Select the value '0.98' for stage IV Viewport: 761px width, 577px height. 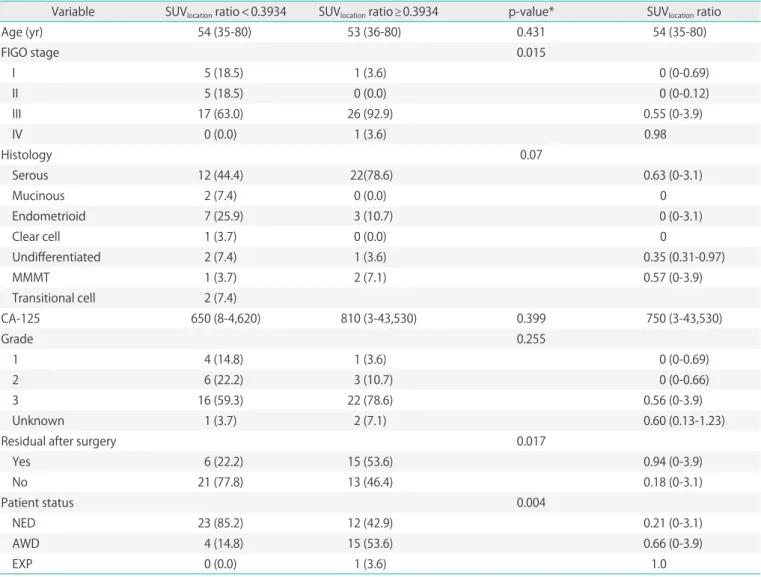tap(655, 134)
